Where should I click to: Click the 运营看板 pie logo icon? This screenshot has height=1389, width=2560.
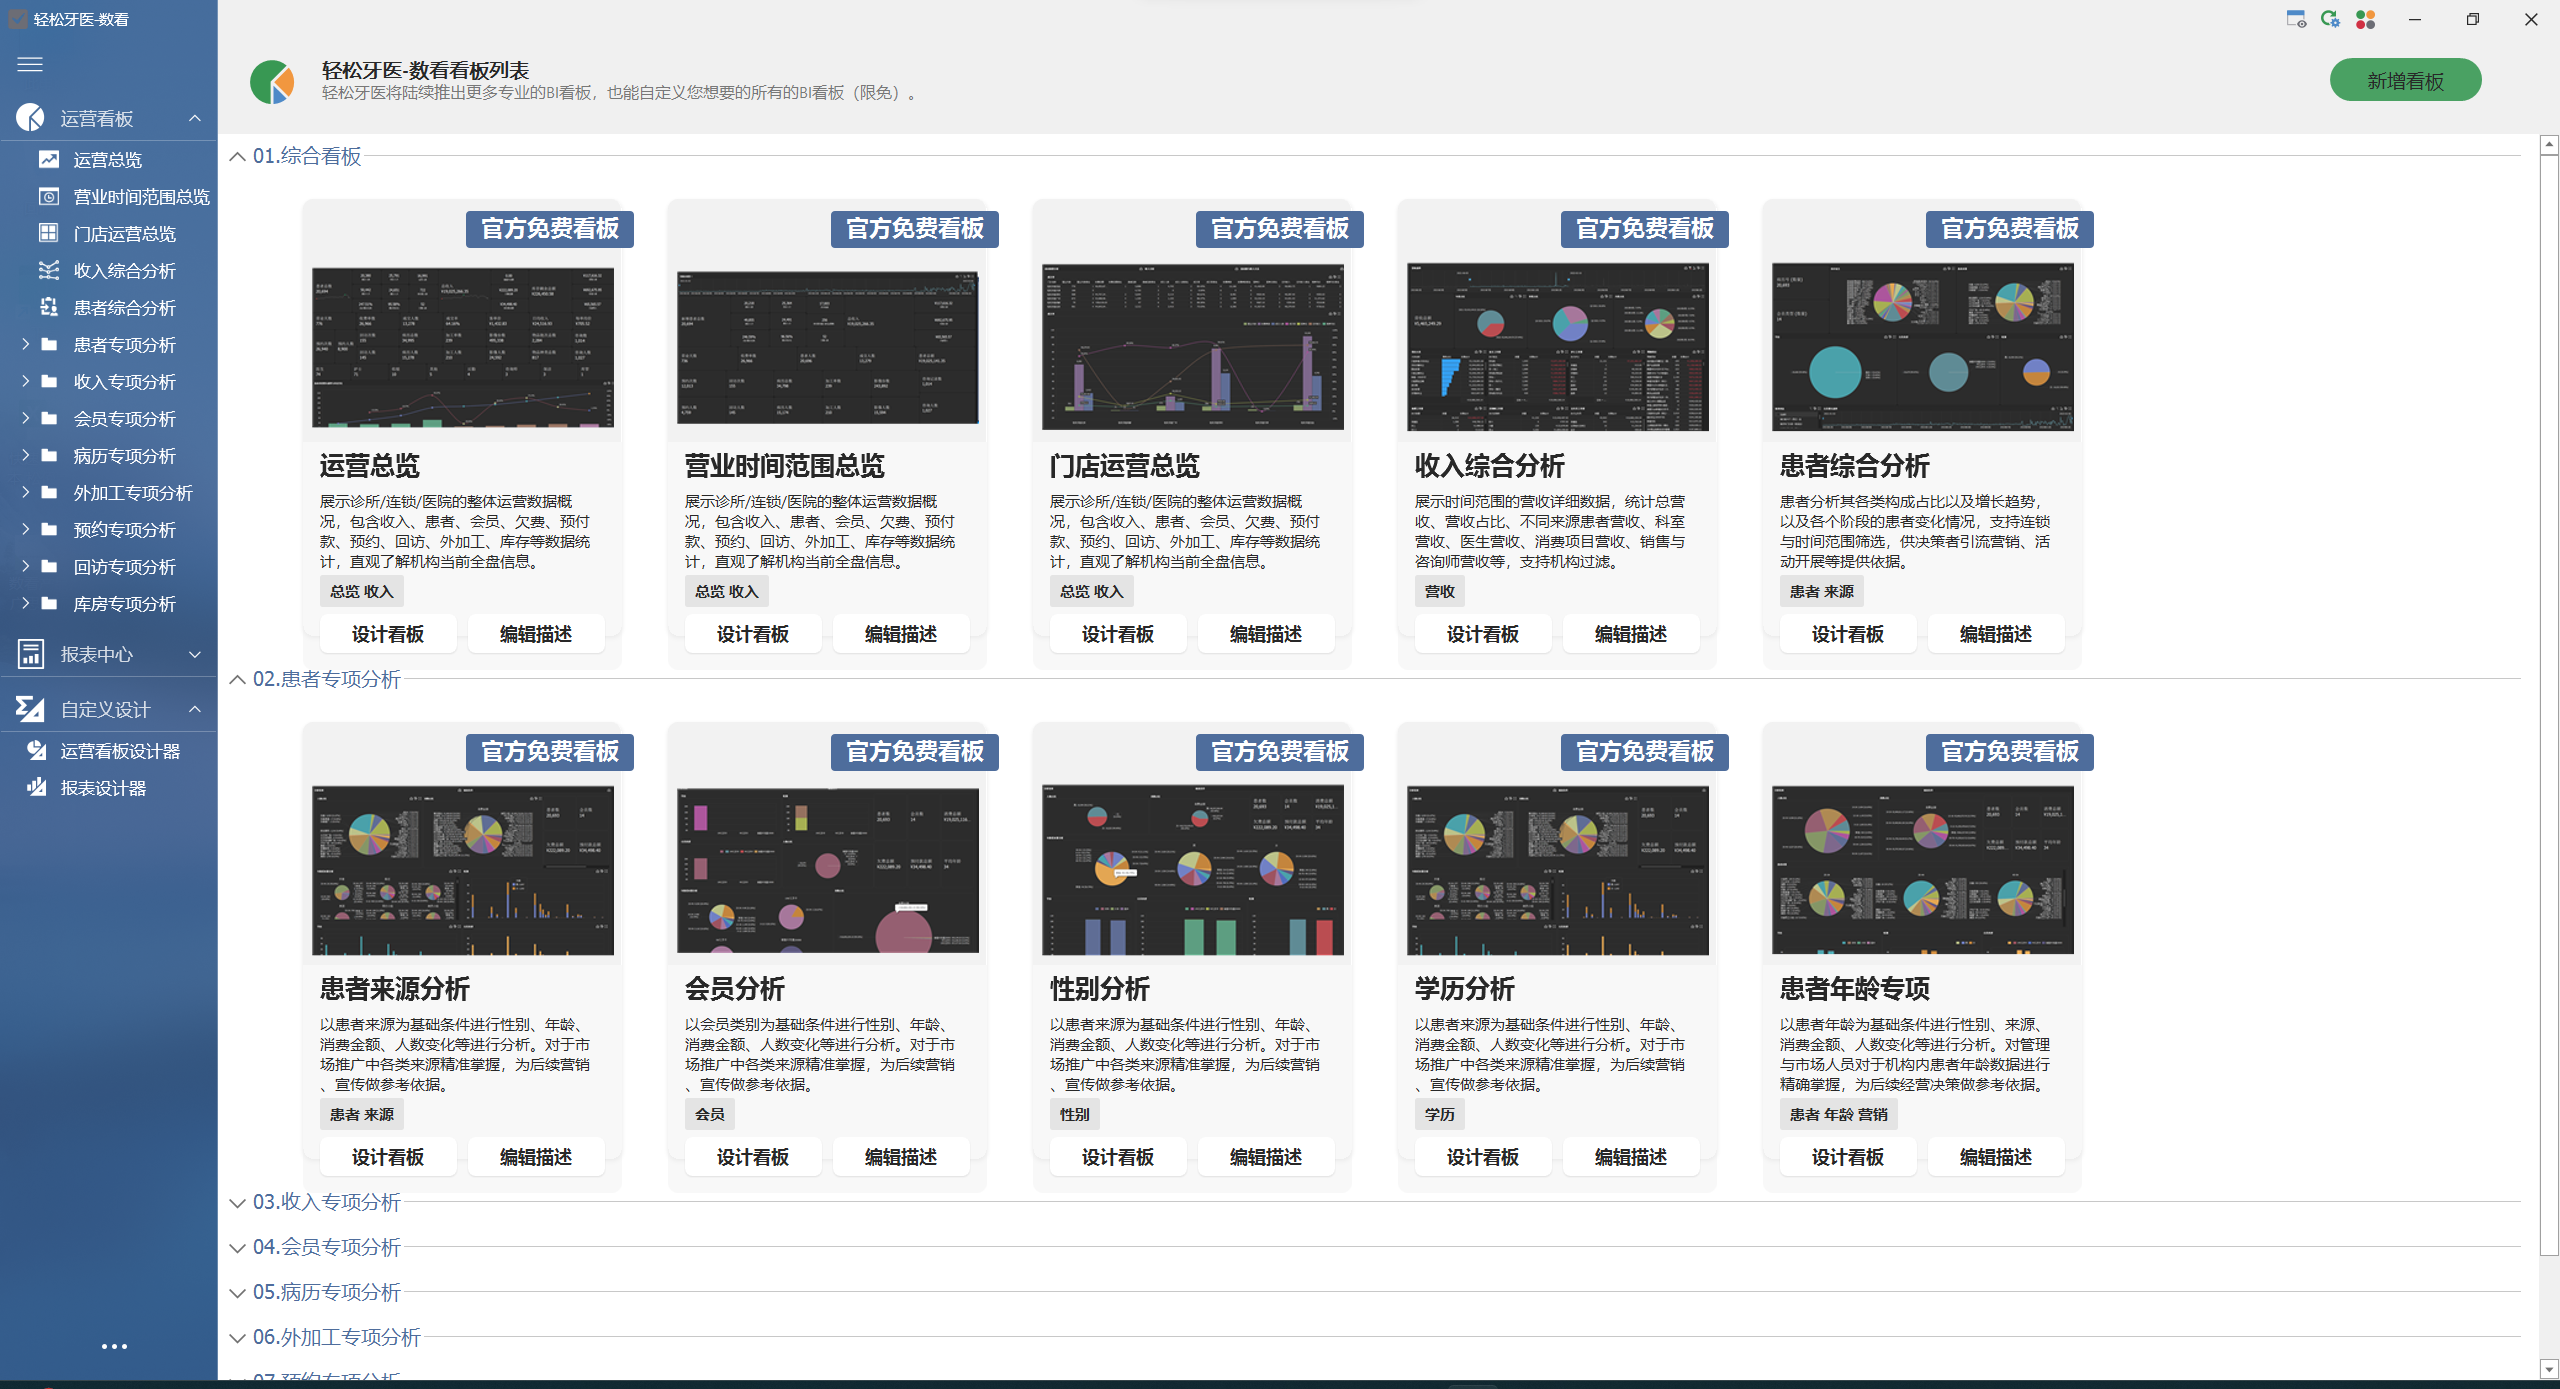pos(30,118)
